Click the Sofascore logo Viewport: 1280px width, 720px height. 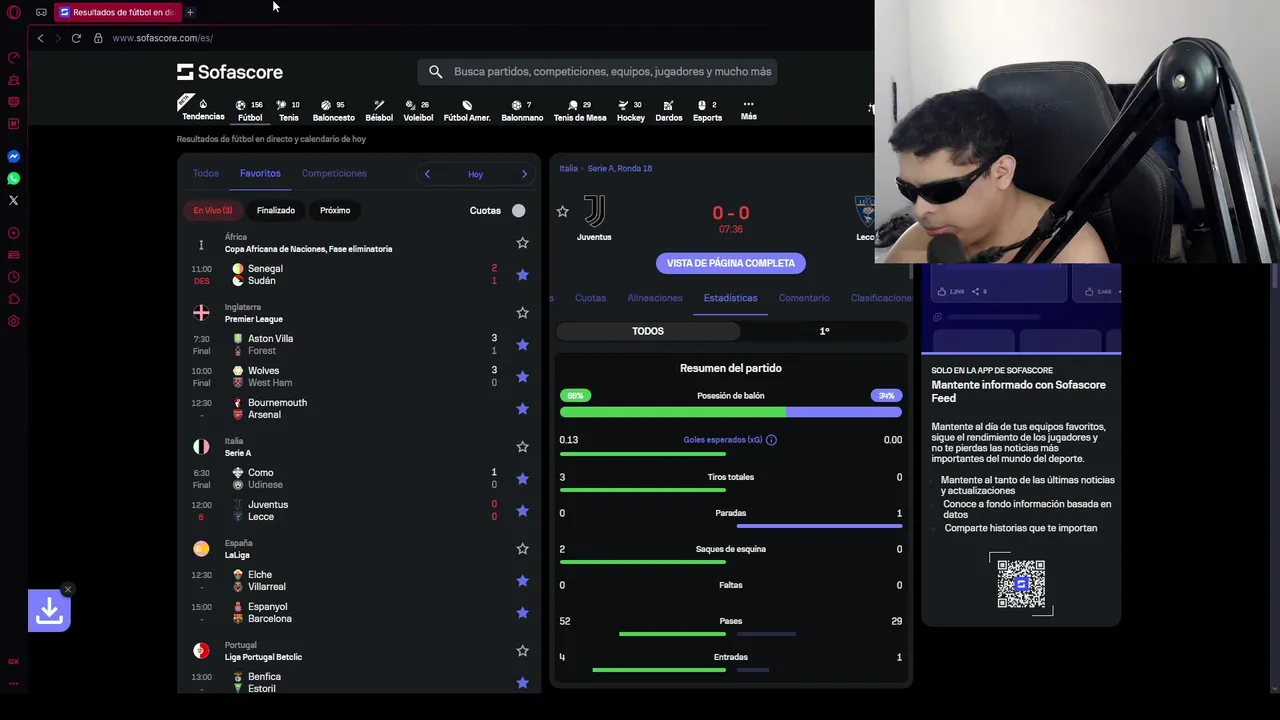[x=230, y=72]
